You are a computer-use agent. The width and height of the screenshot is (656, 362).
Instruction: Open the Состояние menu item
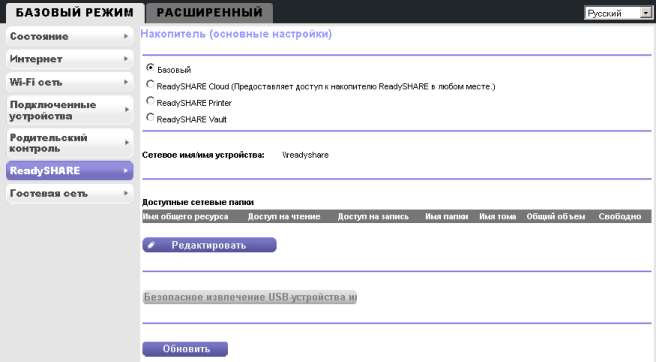pyautogui.click(x=69, y=36)
